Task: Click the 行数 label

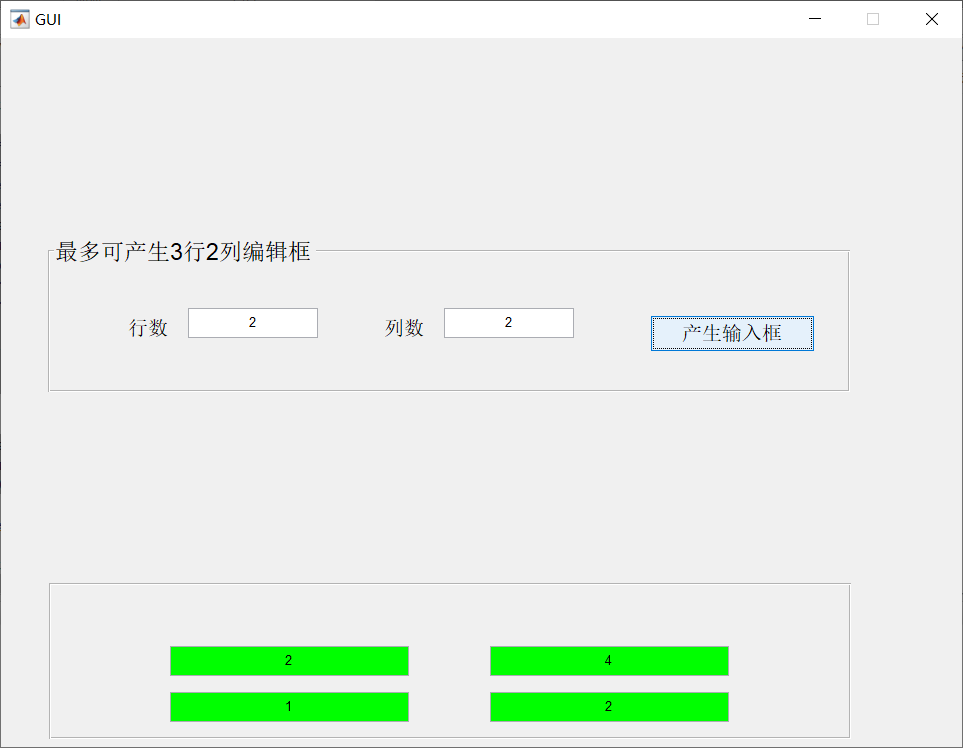Action: coord(148,327)
